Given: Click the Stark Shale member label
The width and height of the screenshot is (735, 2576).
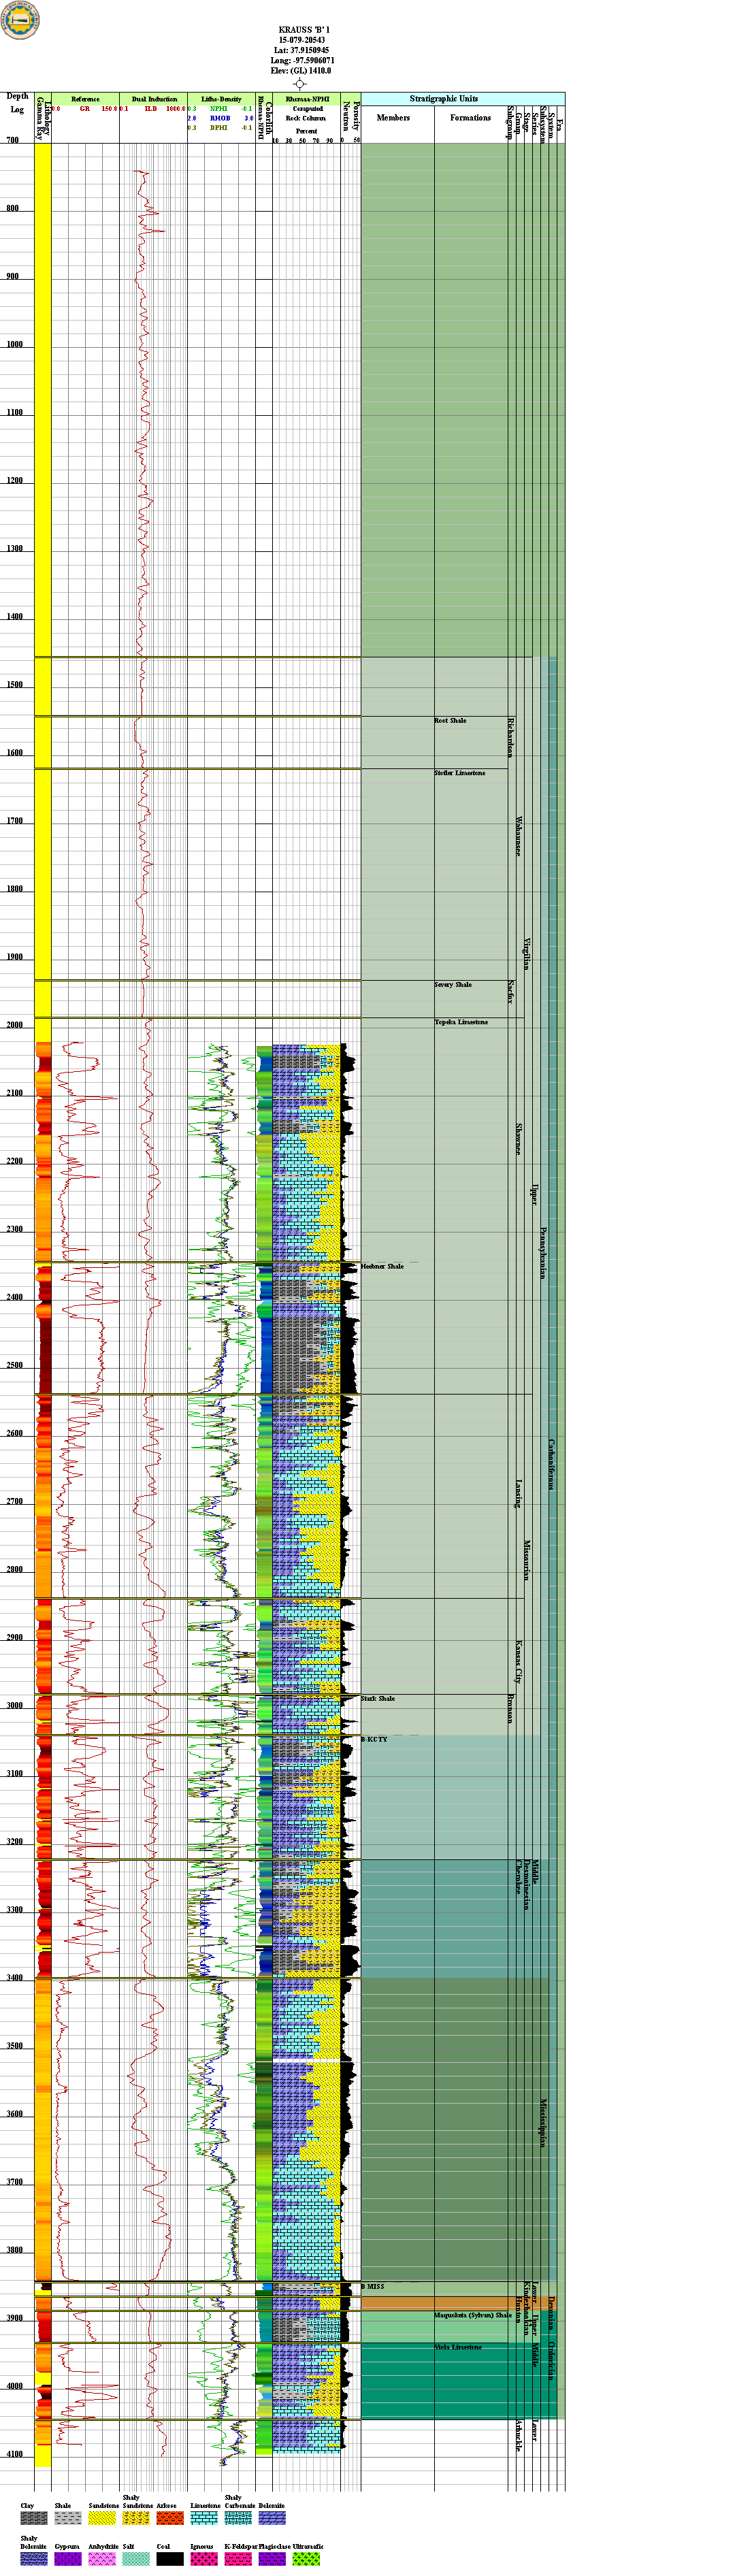Looking at the screenshot, I should coord(378,1698).
